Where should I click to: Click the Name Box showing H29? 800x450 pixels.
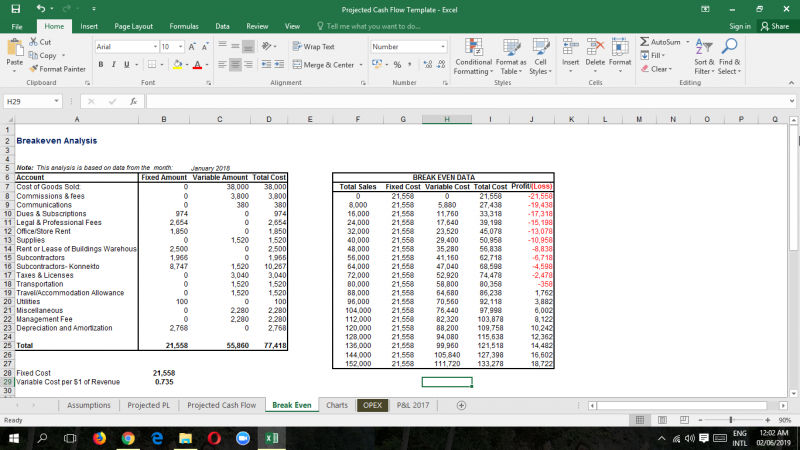point(30,101)
